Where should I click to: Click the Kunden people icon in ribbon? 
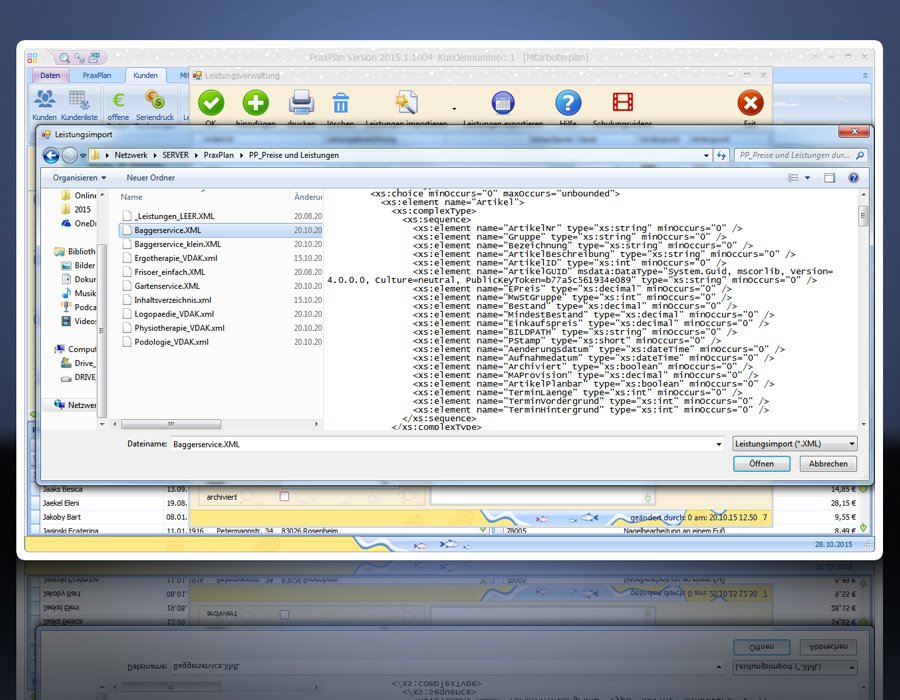44,99
